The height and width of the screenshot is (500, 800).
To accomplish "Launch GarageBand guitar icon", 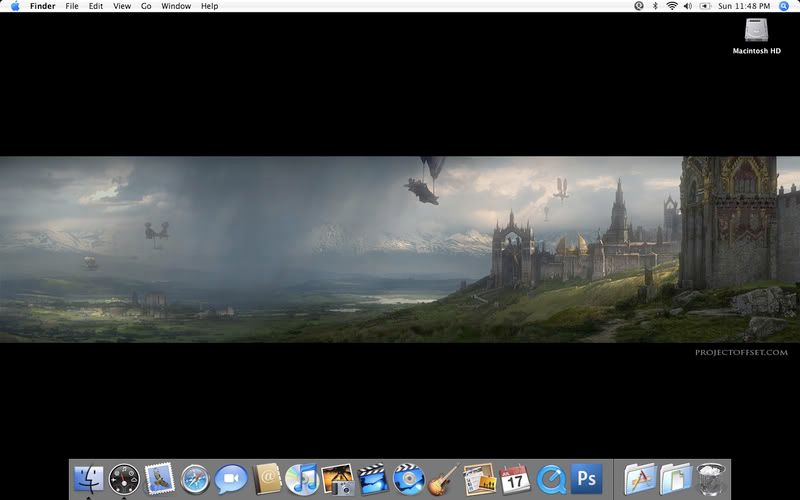I will pyautogui.click(x=443, y=479).
